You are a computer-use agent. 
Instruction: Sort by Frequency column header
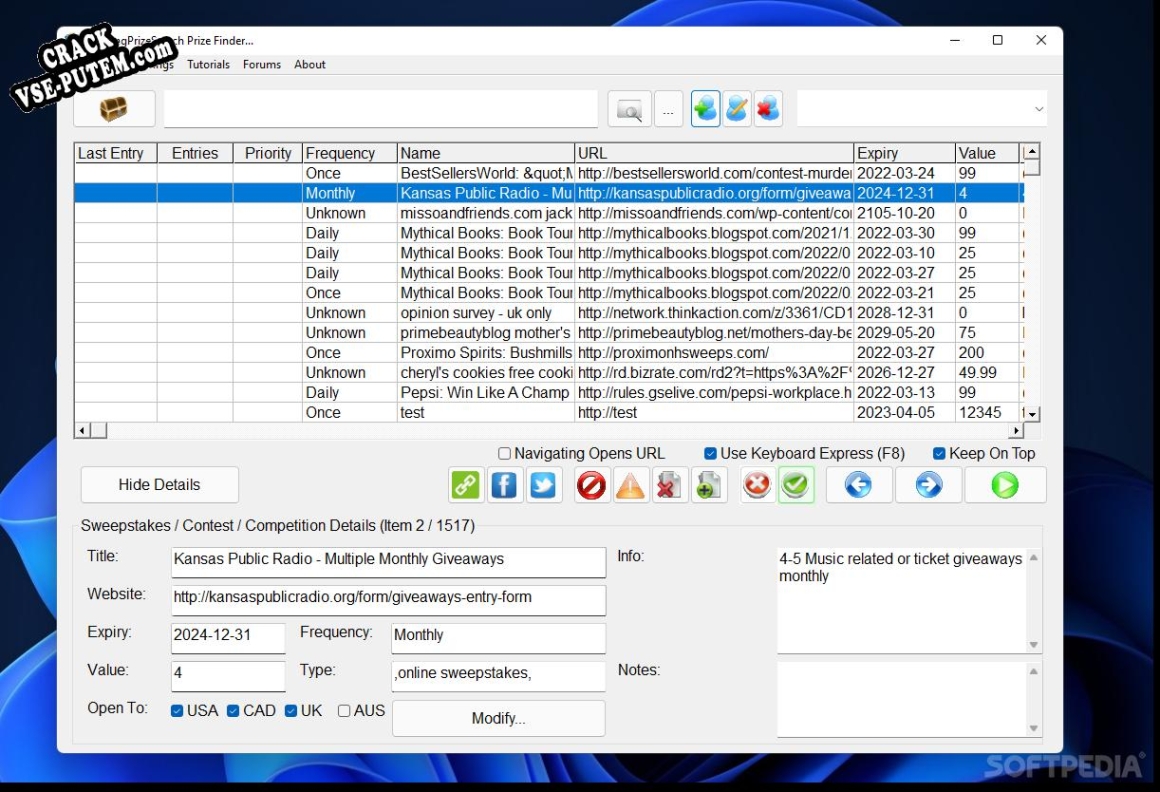coord(349,153)
